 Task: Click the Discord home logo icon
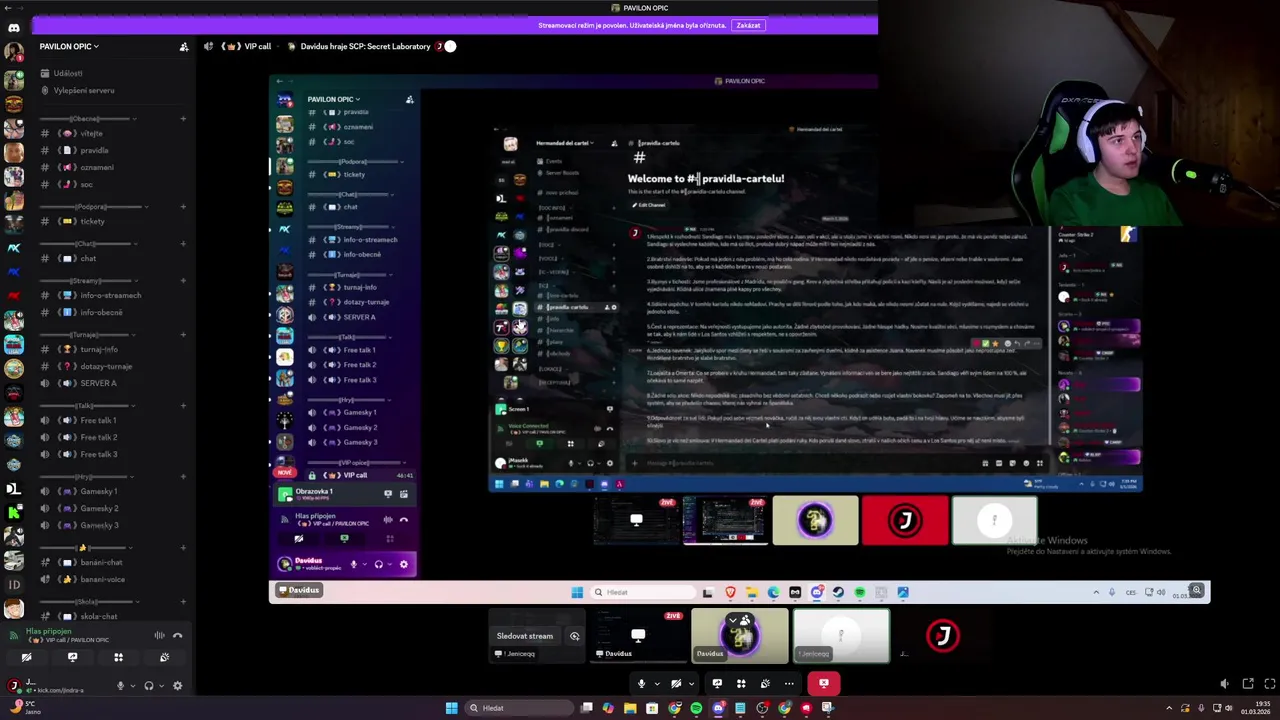[14, 28]
